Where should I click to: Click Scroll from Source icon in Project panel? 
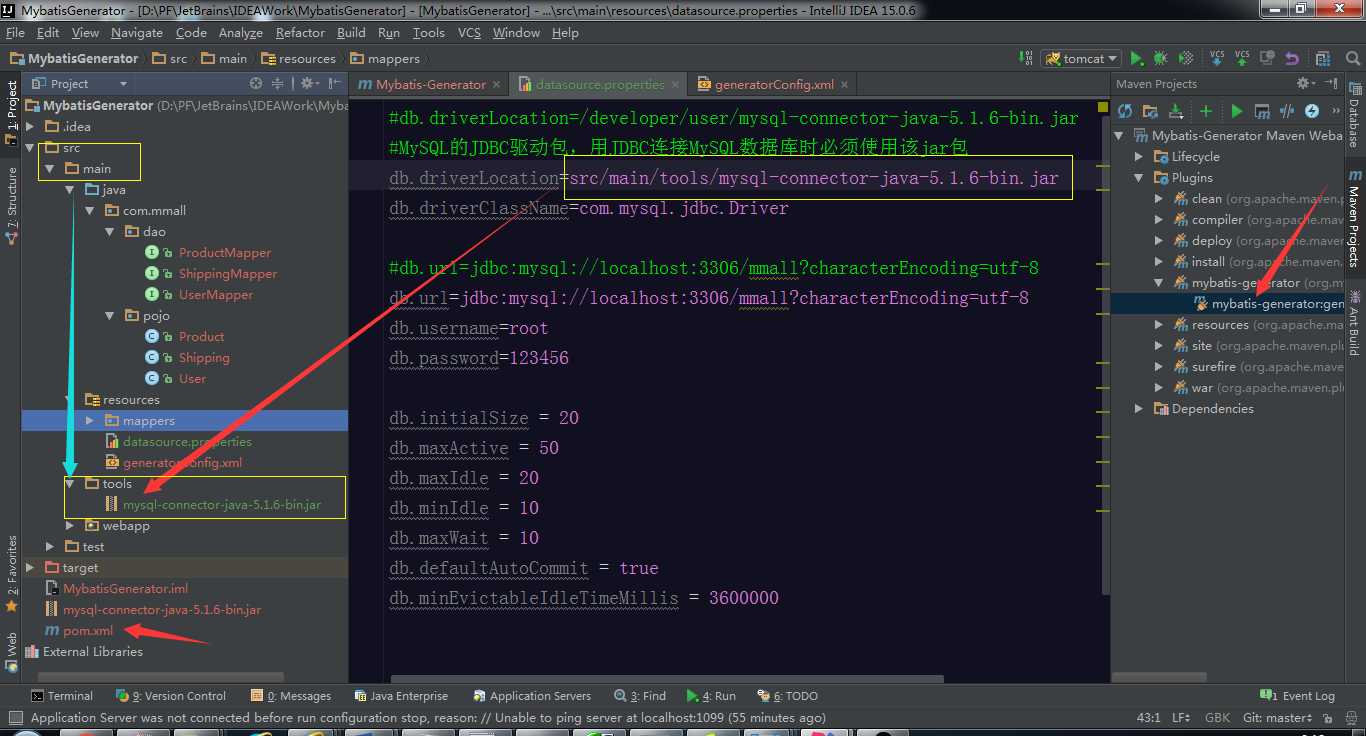click(256, 83)
